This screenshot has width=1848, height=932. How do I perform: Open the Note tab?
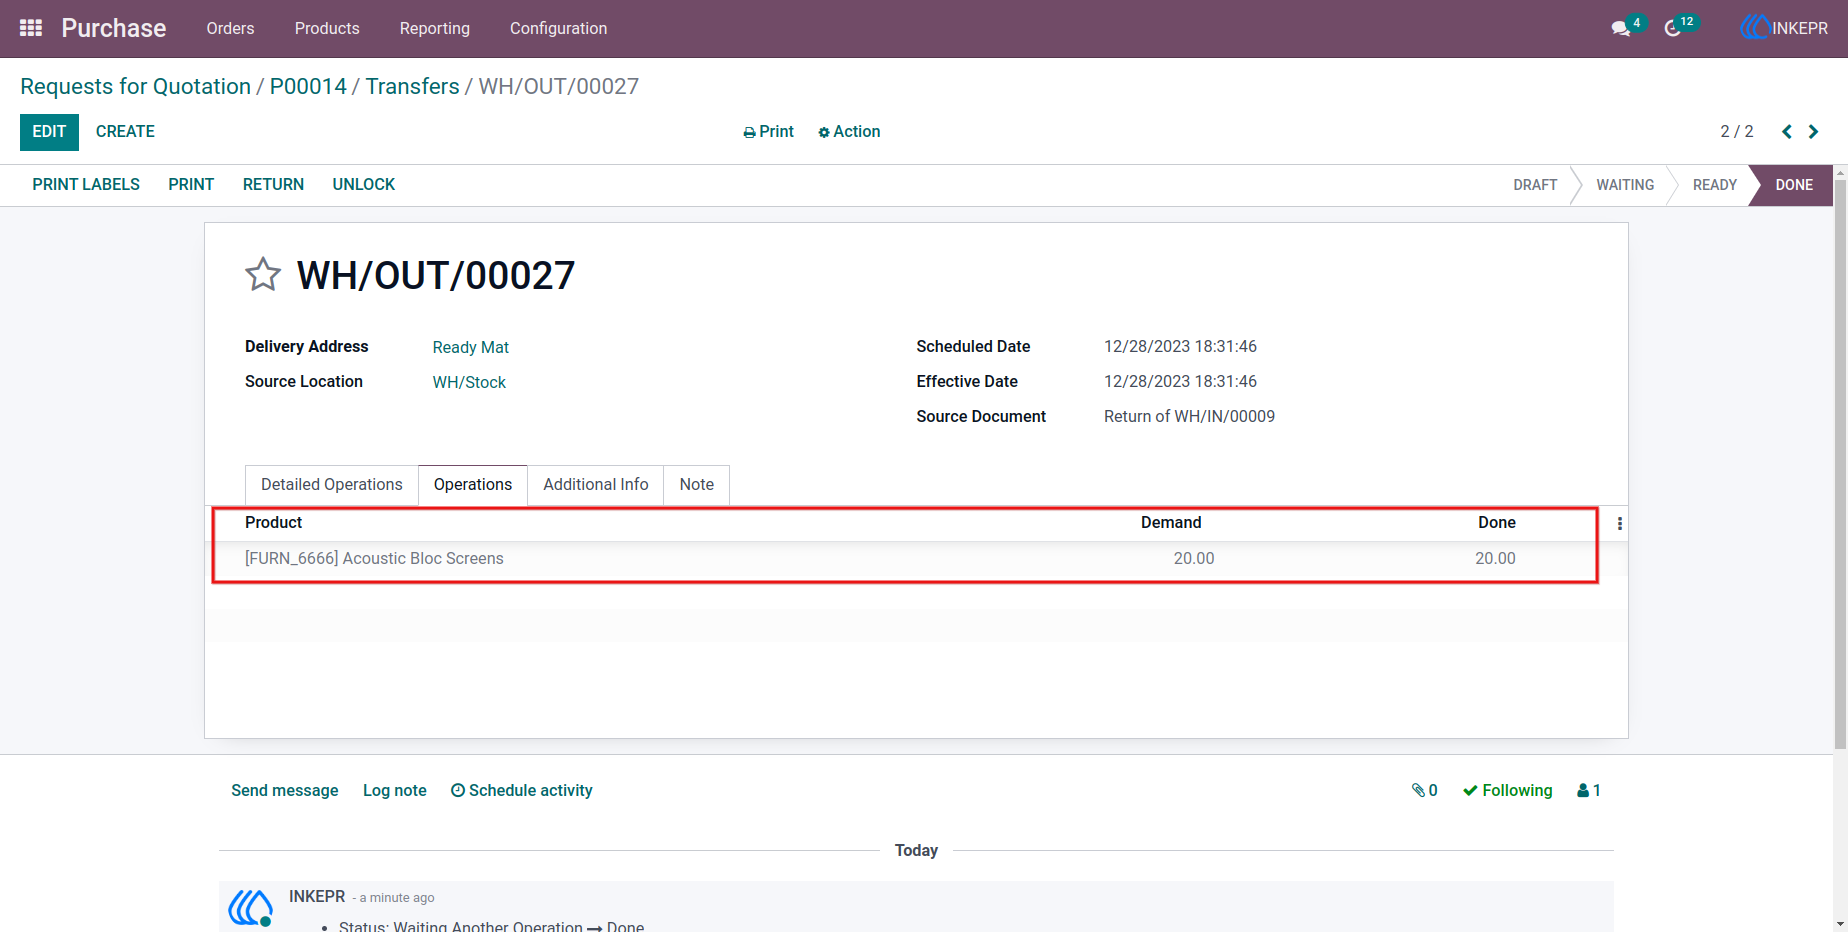click(697, 485)
